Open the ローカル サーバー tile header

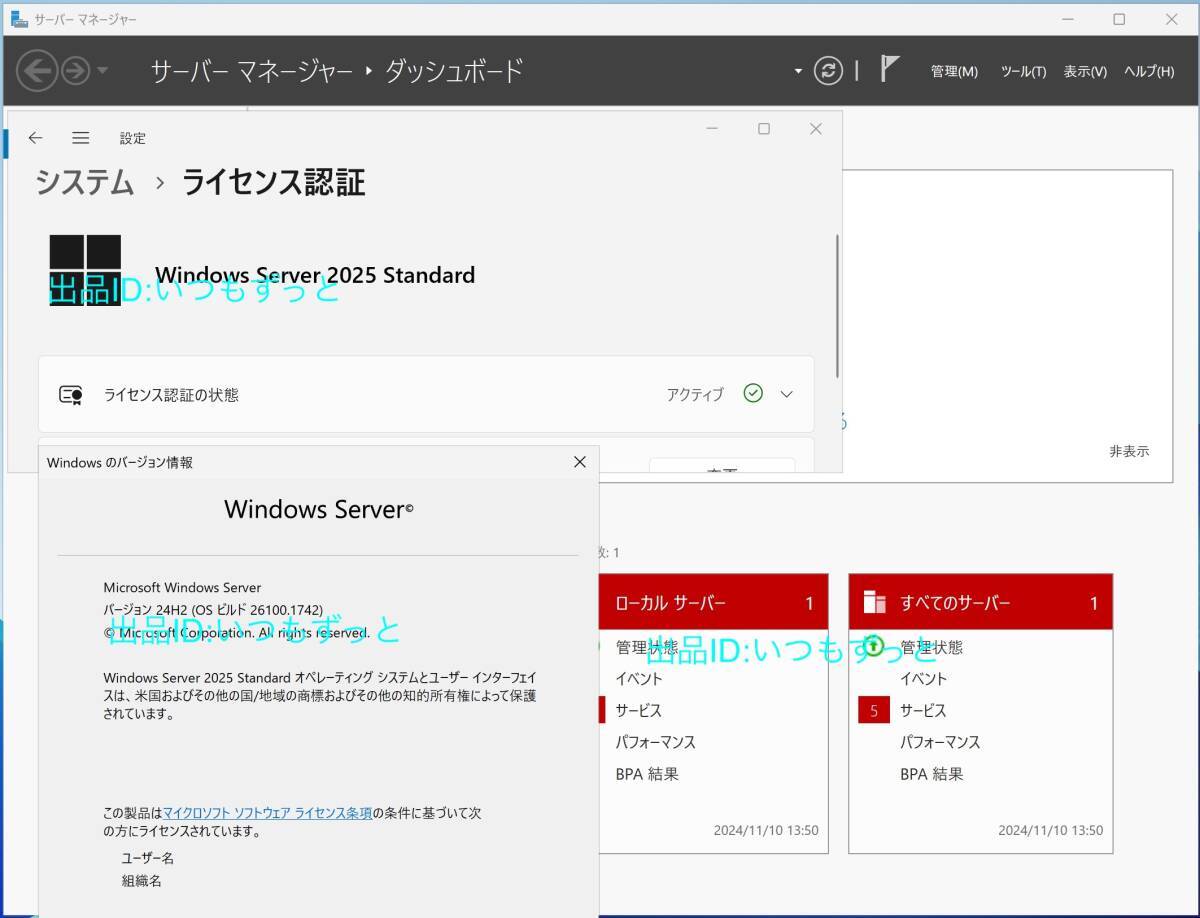[x=714, y=602]
